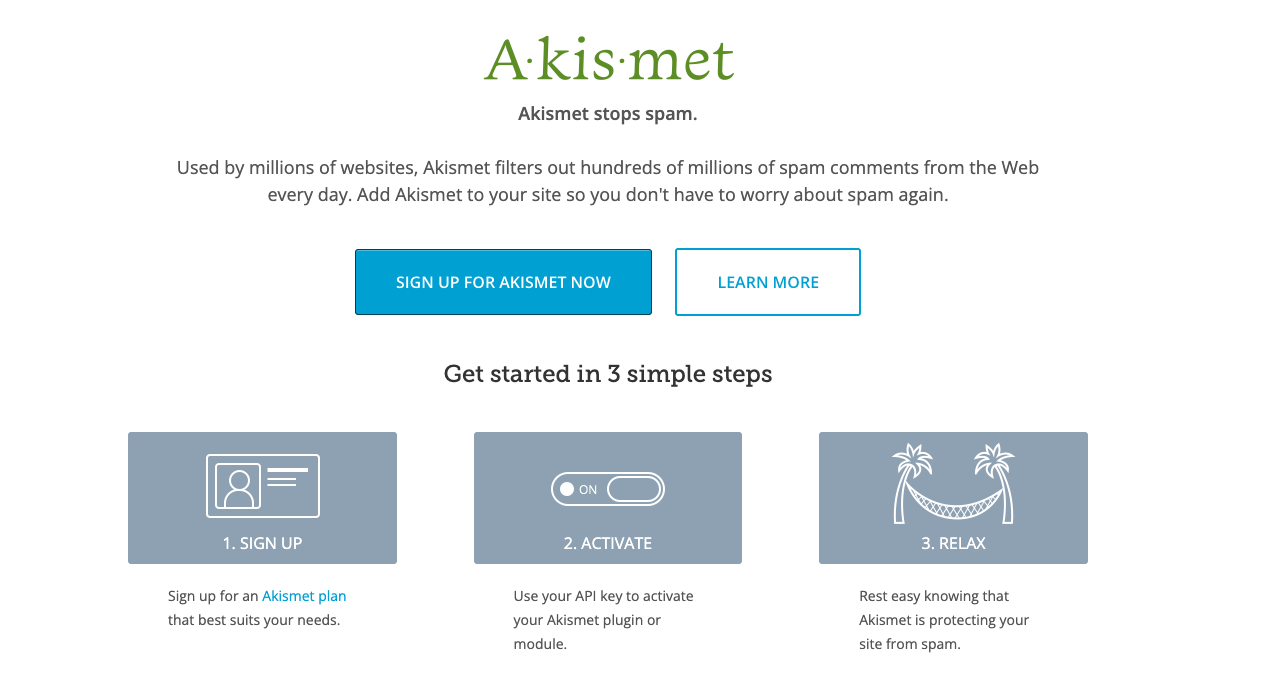Click the "3. RELAX" step label
Screen dimensions: 1279x689
(x=953, y=543)
